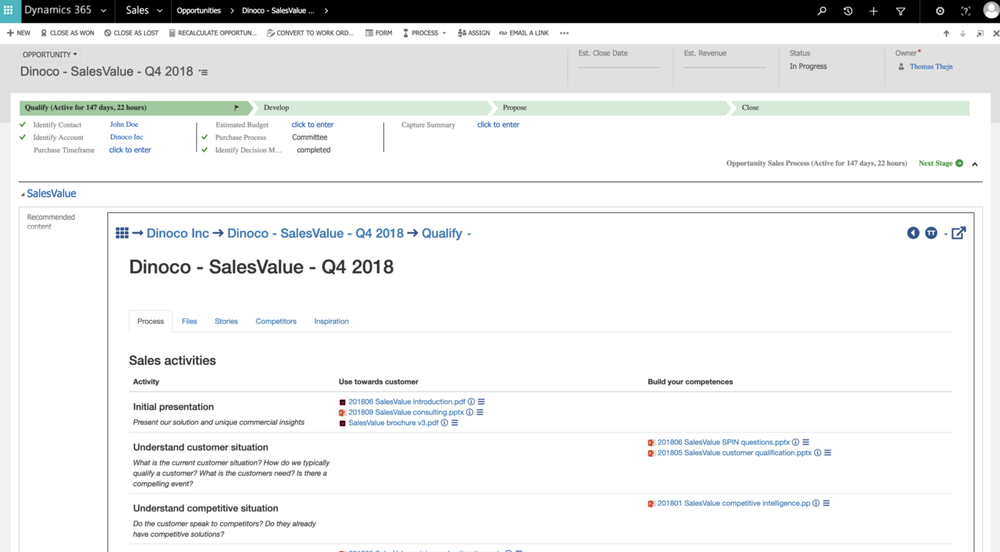Image resolution: width=1000 pixels, height=552 pixels.
Task: Click New in the command bar
Action: [18, 33]
